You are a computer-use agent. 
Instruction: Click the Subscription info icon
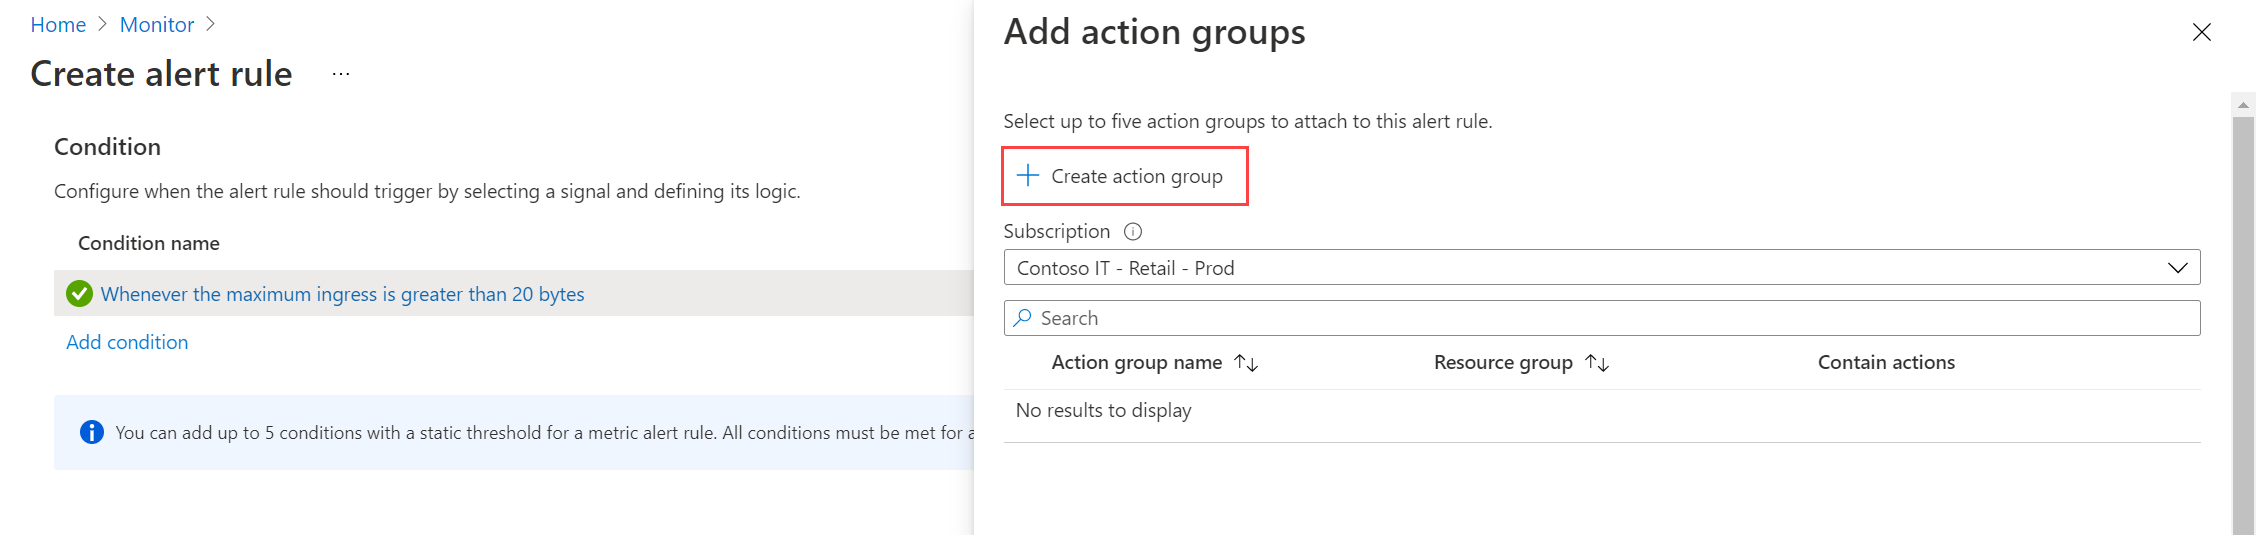1133,232
